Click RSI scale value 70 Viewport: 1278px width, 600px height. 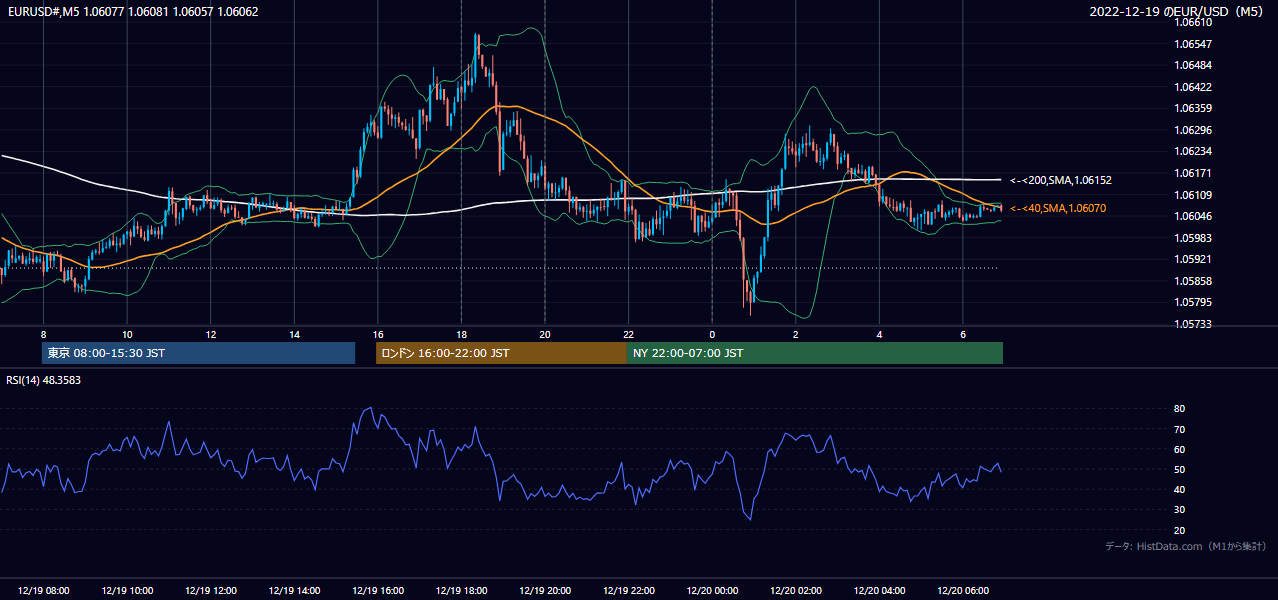click(1179, 429)
